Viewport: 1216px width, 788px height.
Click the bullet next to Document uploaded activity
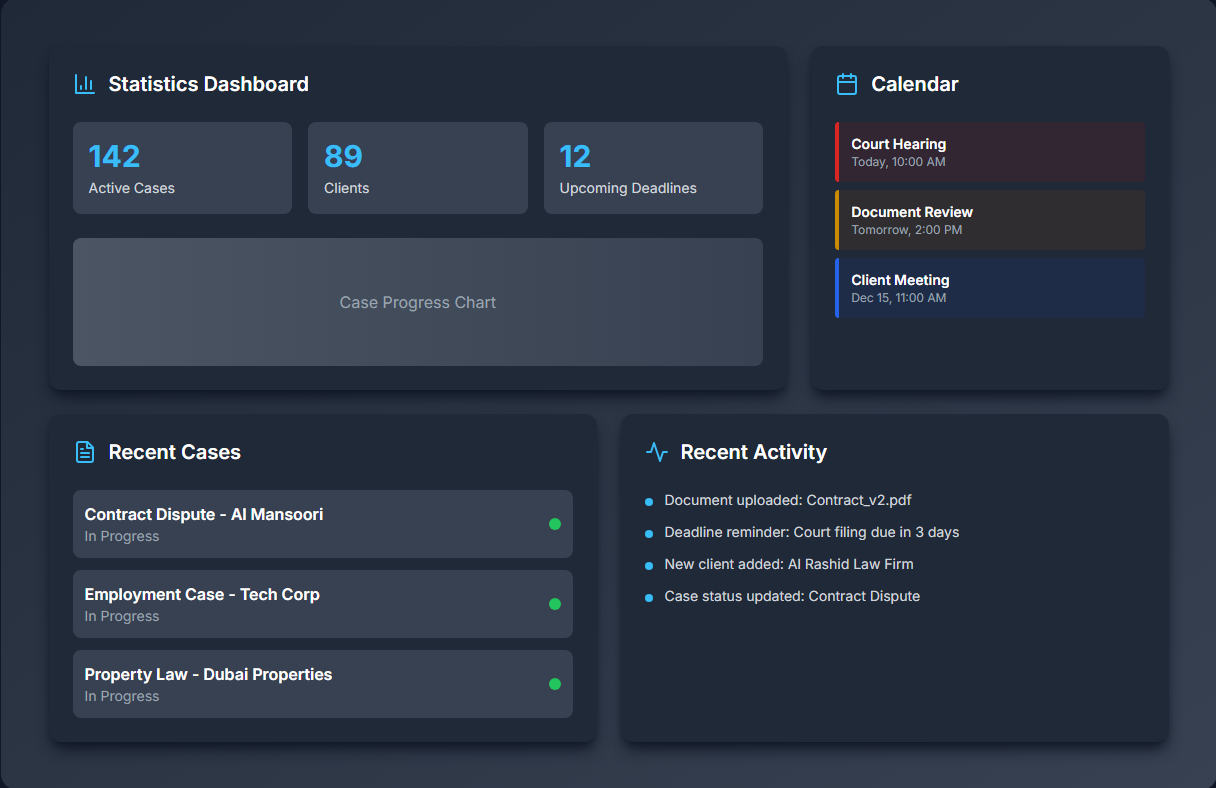pos(649,501)
